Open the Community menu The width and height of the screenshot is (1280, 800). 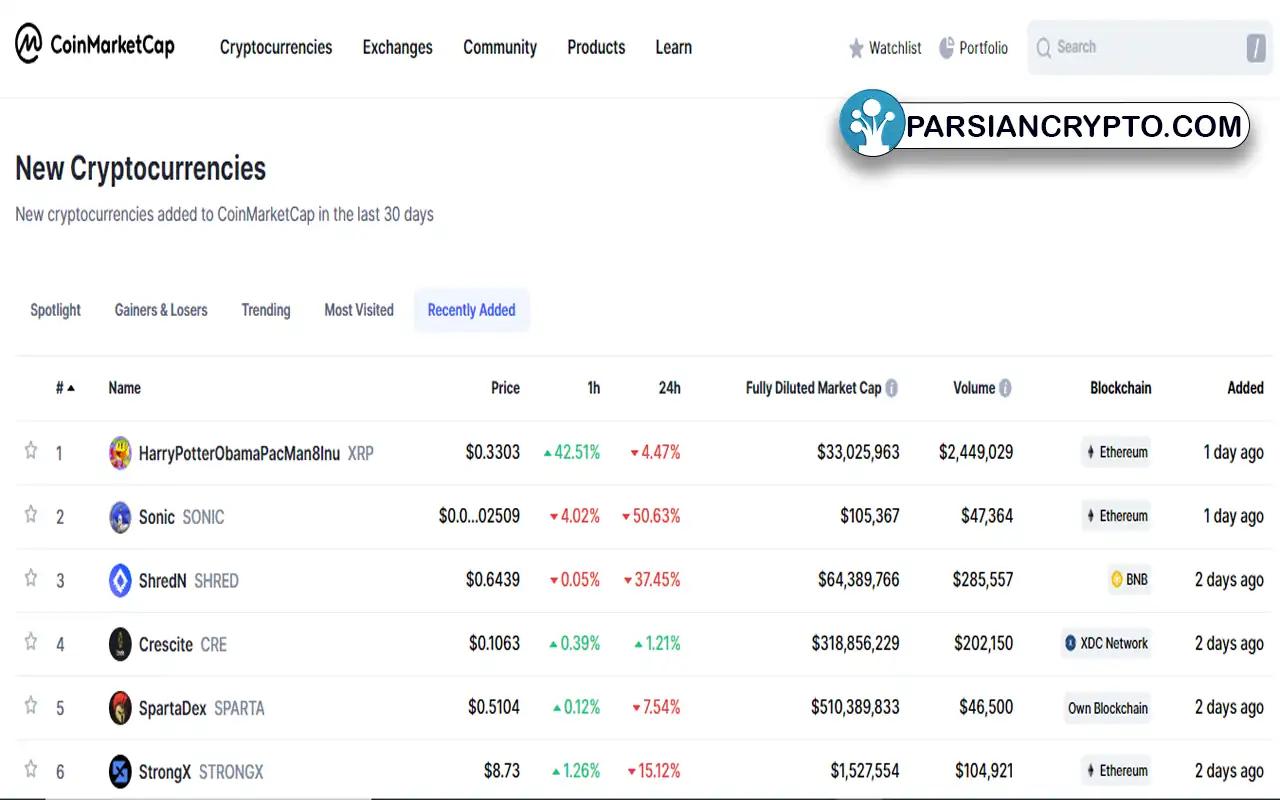pyautogui.click(x=500, y=47)
